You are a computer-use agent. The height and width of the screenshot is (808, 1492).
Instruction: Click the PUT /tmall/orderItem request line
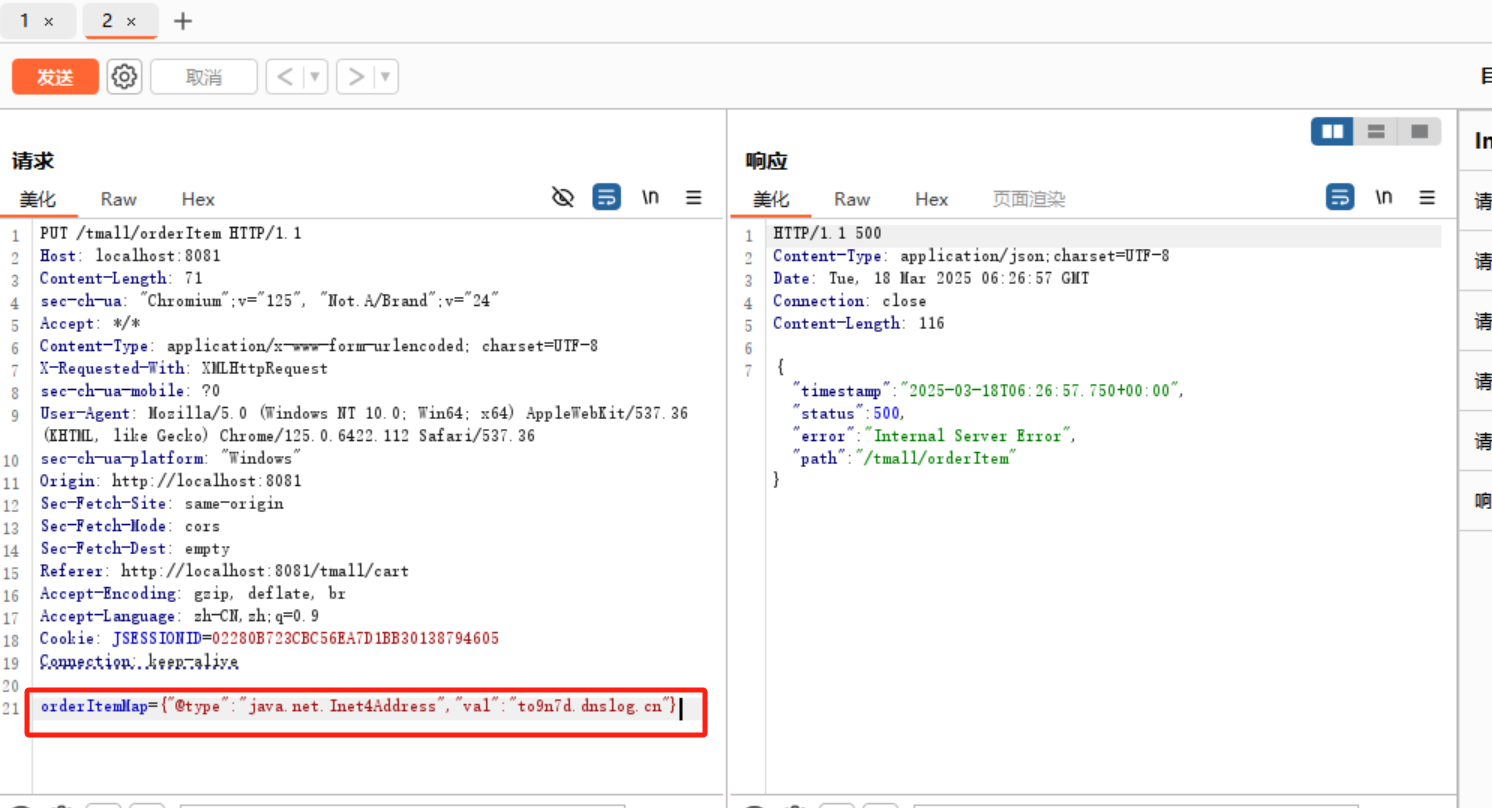pyautogui.click(x=171, y=233)
